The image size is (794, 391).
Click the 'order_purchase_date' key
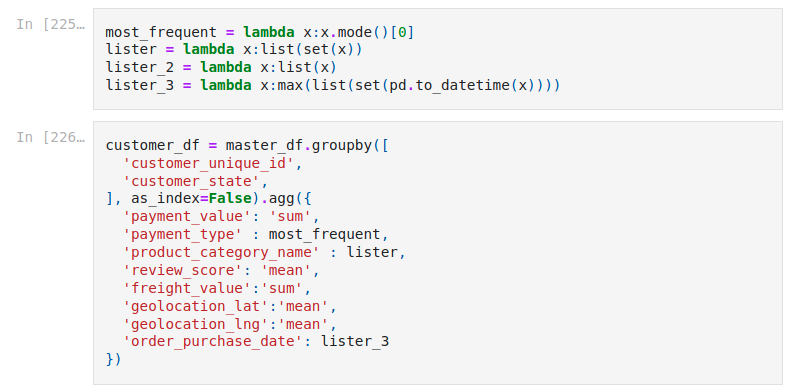213,341
